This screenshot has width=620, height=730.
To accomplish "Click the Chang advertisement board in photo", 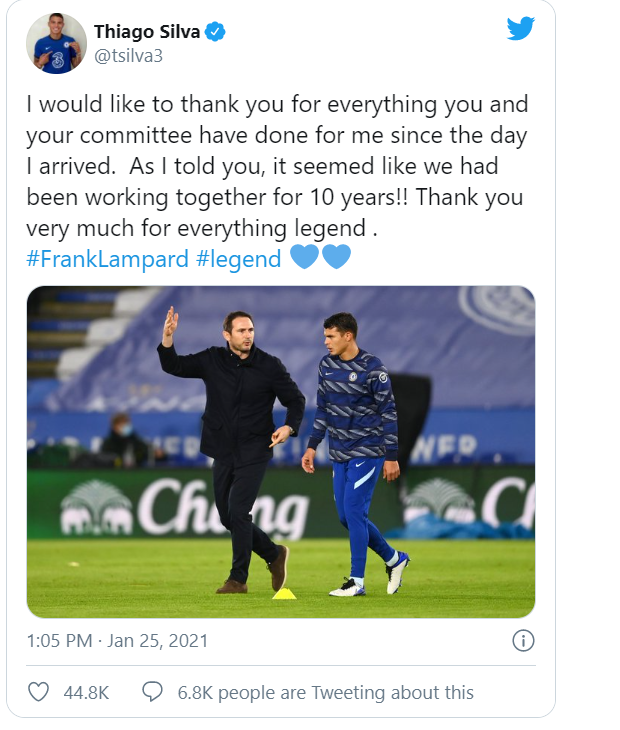I will 184,507.
